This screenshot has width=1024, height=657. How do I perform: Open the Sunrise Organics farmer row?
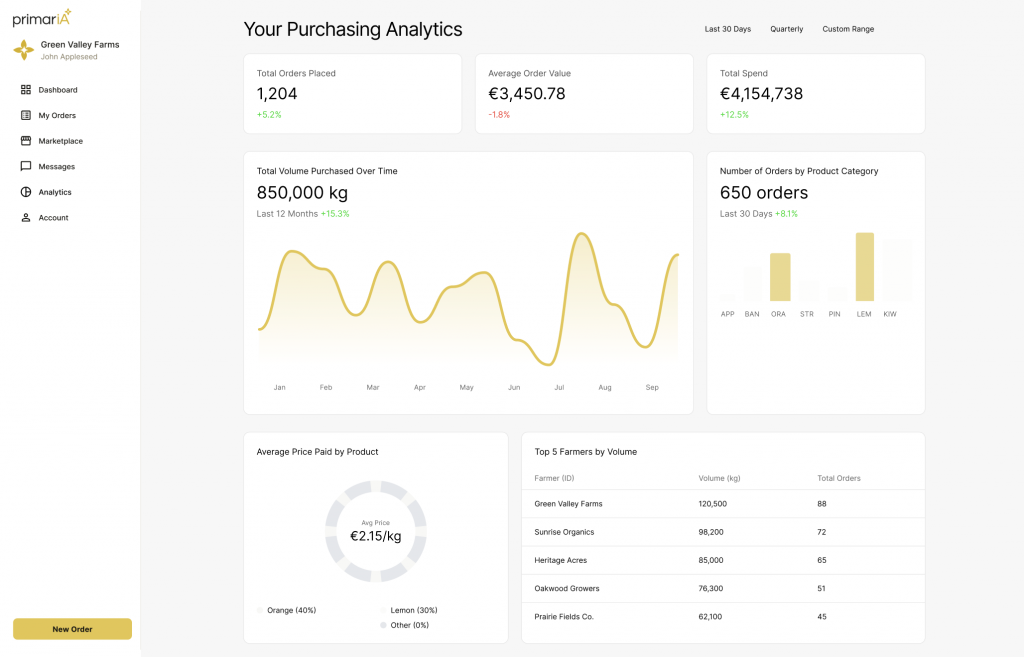click(x=564, y=532)
